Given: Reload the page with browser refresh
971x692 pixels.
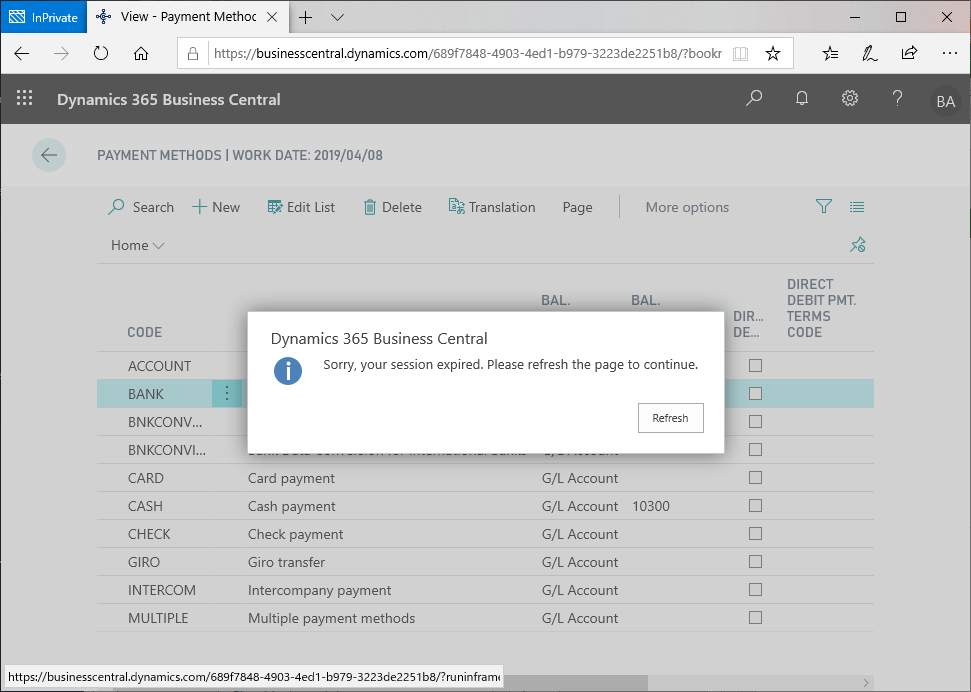Looking at the screenshot, I should point(101,54).
